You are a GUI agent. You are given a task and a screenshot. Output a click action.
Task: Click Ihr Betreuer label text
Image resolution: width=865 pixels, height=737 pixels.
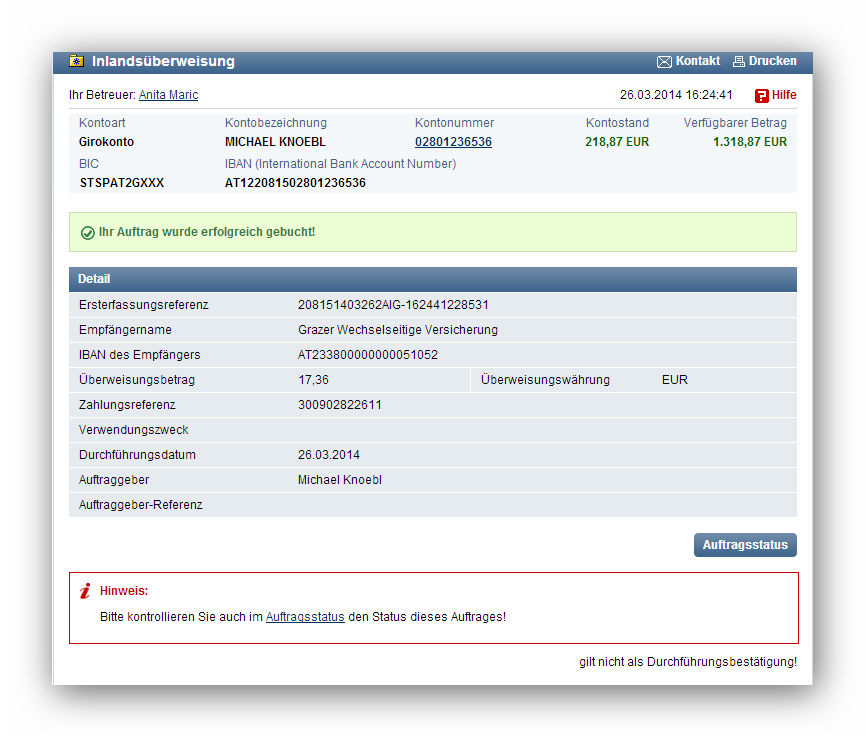coord(102,95)
